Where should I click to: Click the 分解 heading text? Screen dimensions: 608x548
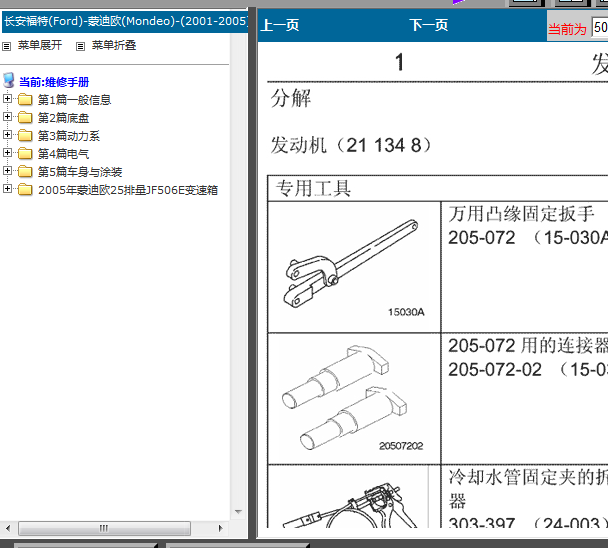point(291,98)
